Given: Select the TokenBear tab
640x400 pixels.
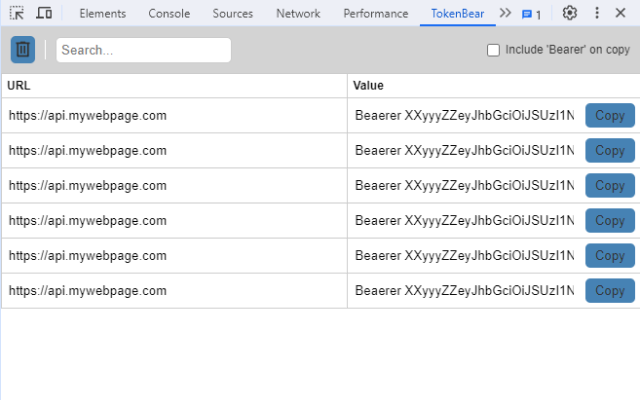Looking at the screenshot, I should point(456,14).
